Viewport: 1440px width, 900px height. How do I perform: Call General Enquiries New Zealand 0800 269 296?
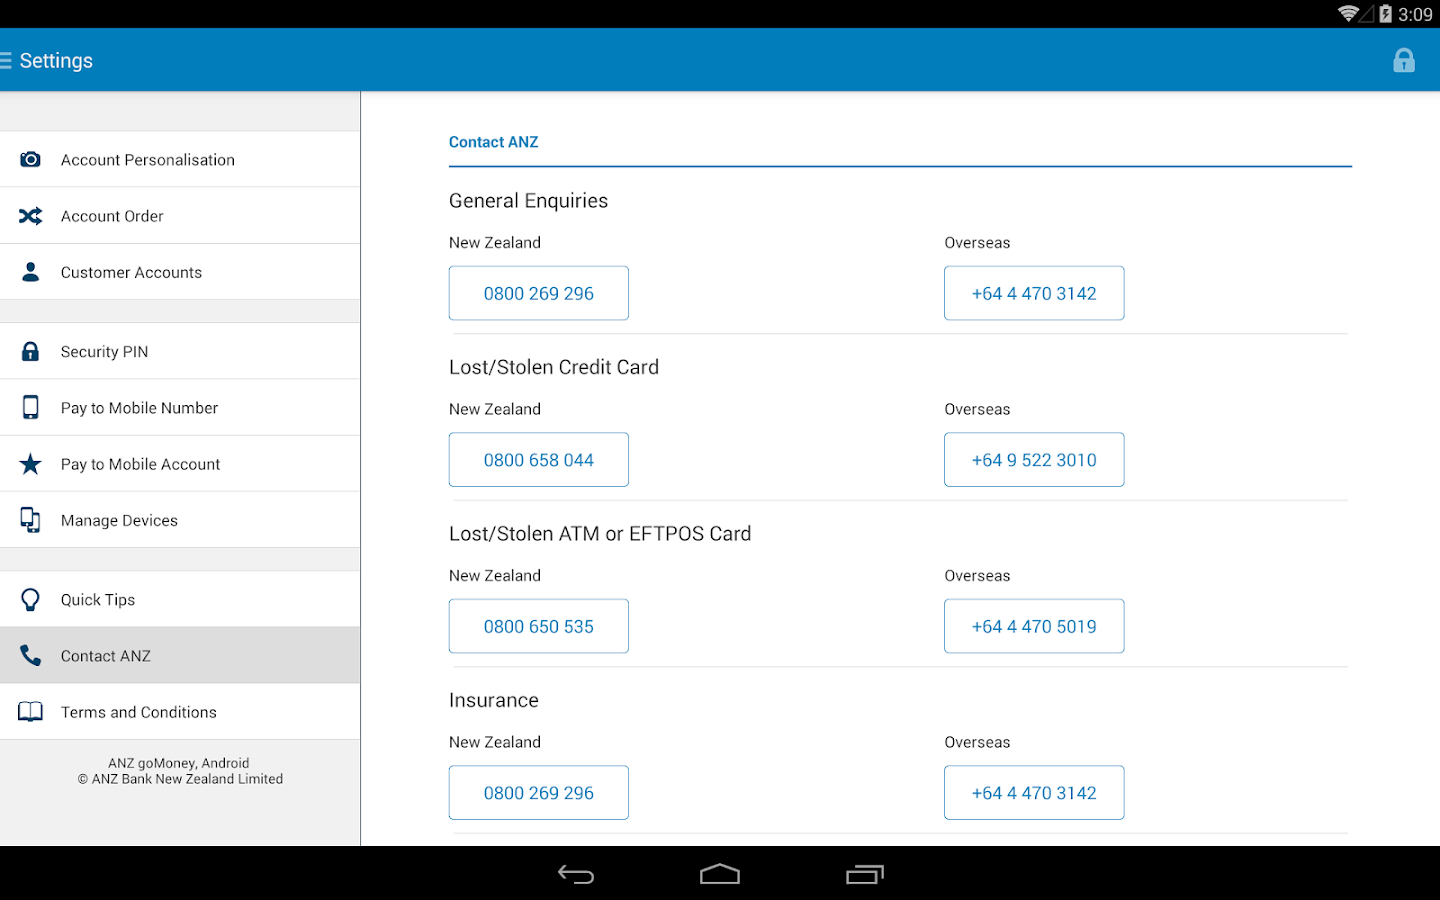tap(539, 293)
